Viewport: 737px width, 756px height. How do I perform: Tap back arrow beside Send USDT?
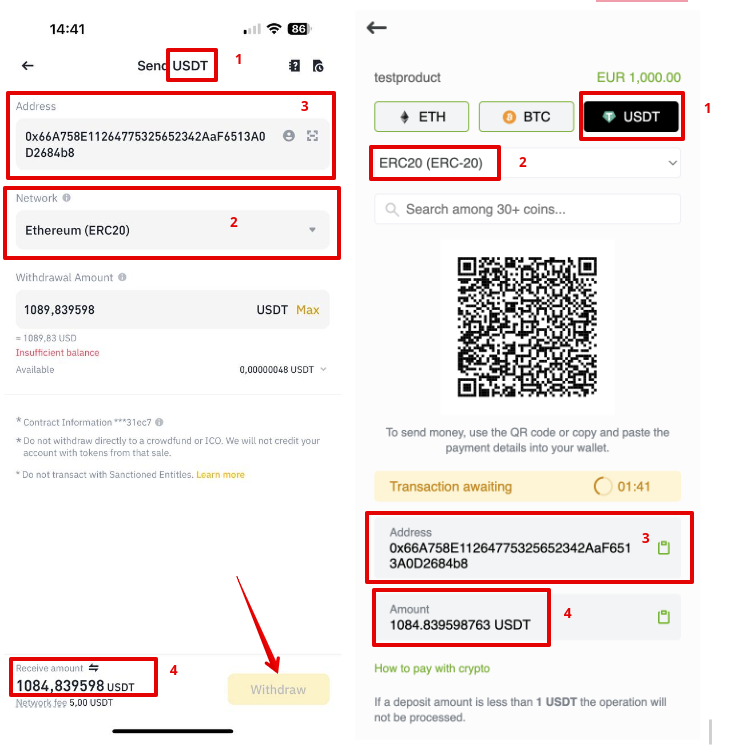(27, 66)
